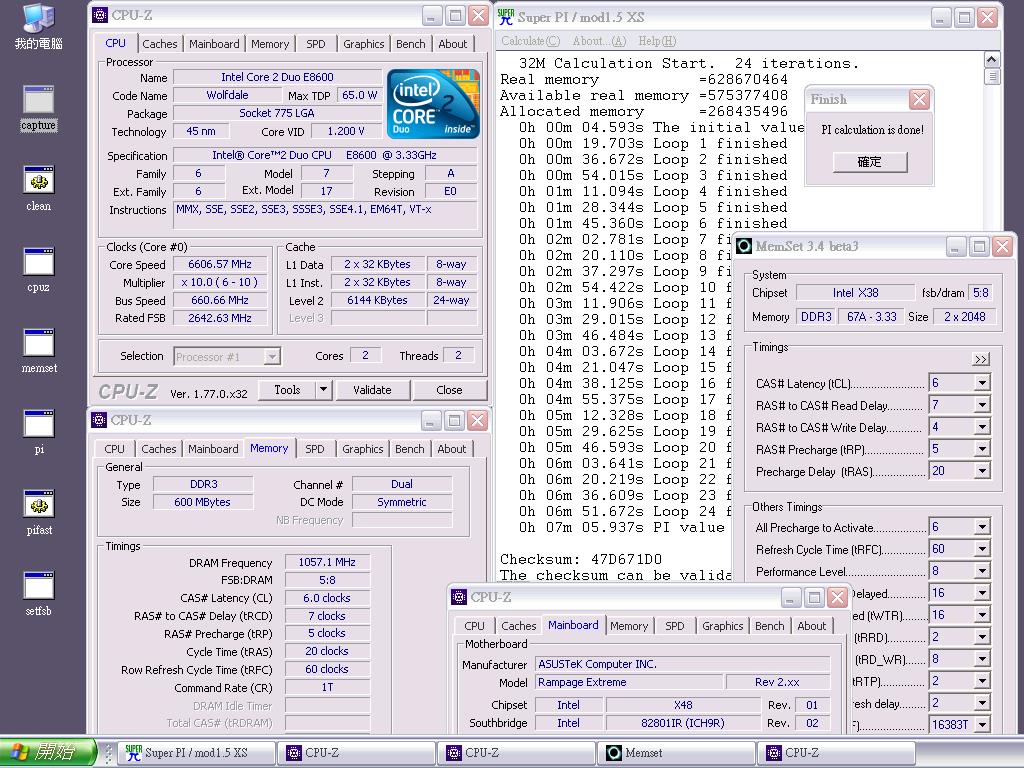Viewport: 1024px width, 768px height.
Task: Open the Refresh Cycle Time (tRFC) dropdown
Action: [x=981, y=549]
